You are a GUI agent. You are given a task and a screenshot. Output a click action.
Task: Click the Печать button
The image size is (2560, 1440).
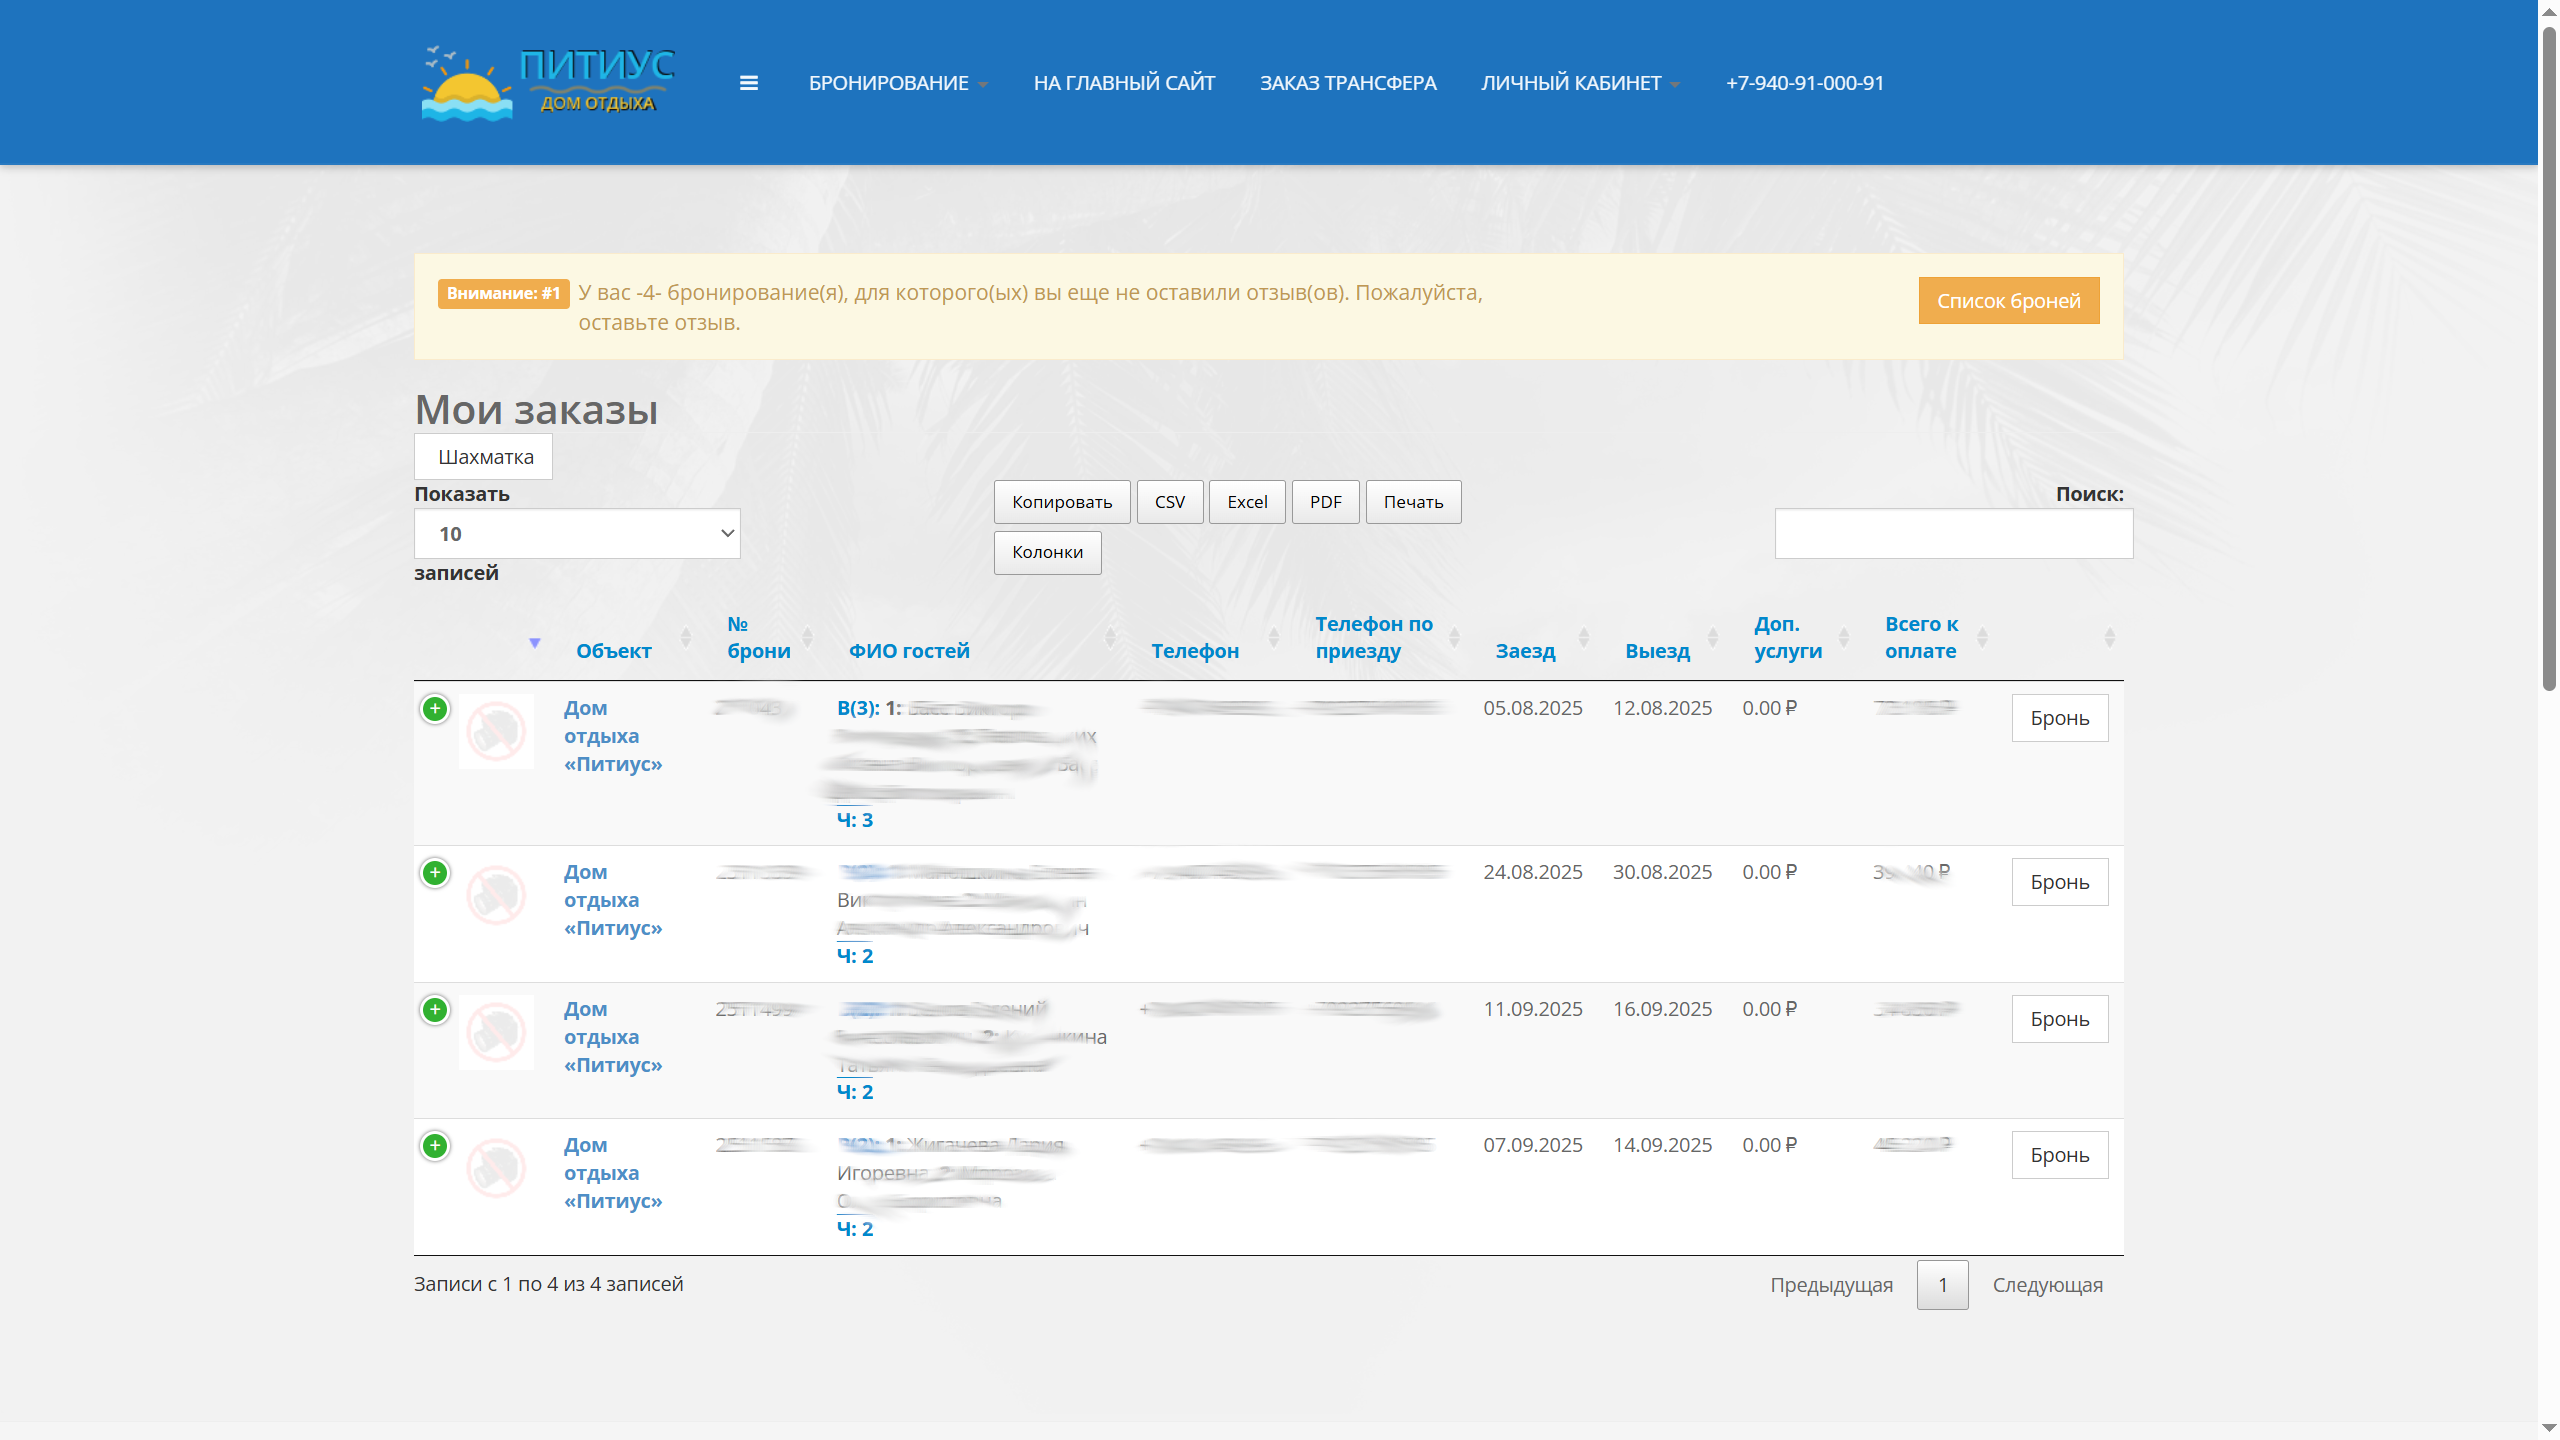point(1413,502)
